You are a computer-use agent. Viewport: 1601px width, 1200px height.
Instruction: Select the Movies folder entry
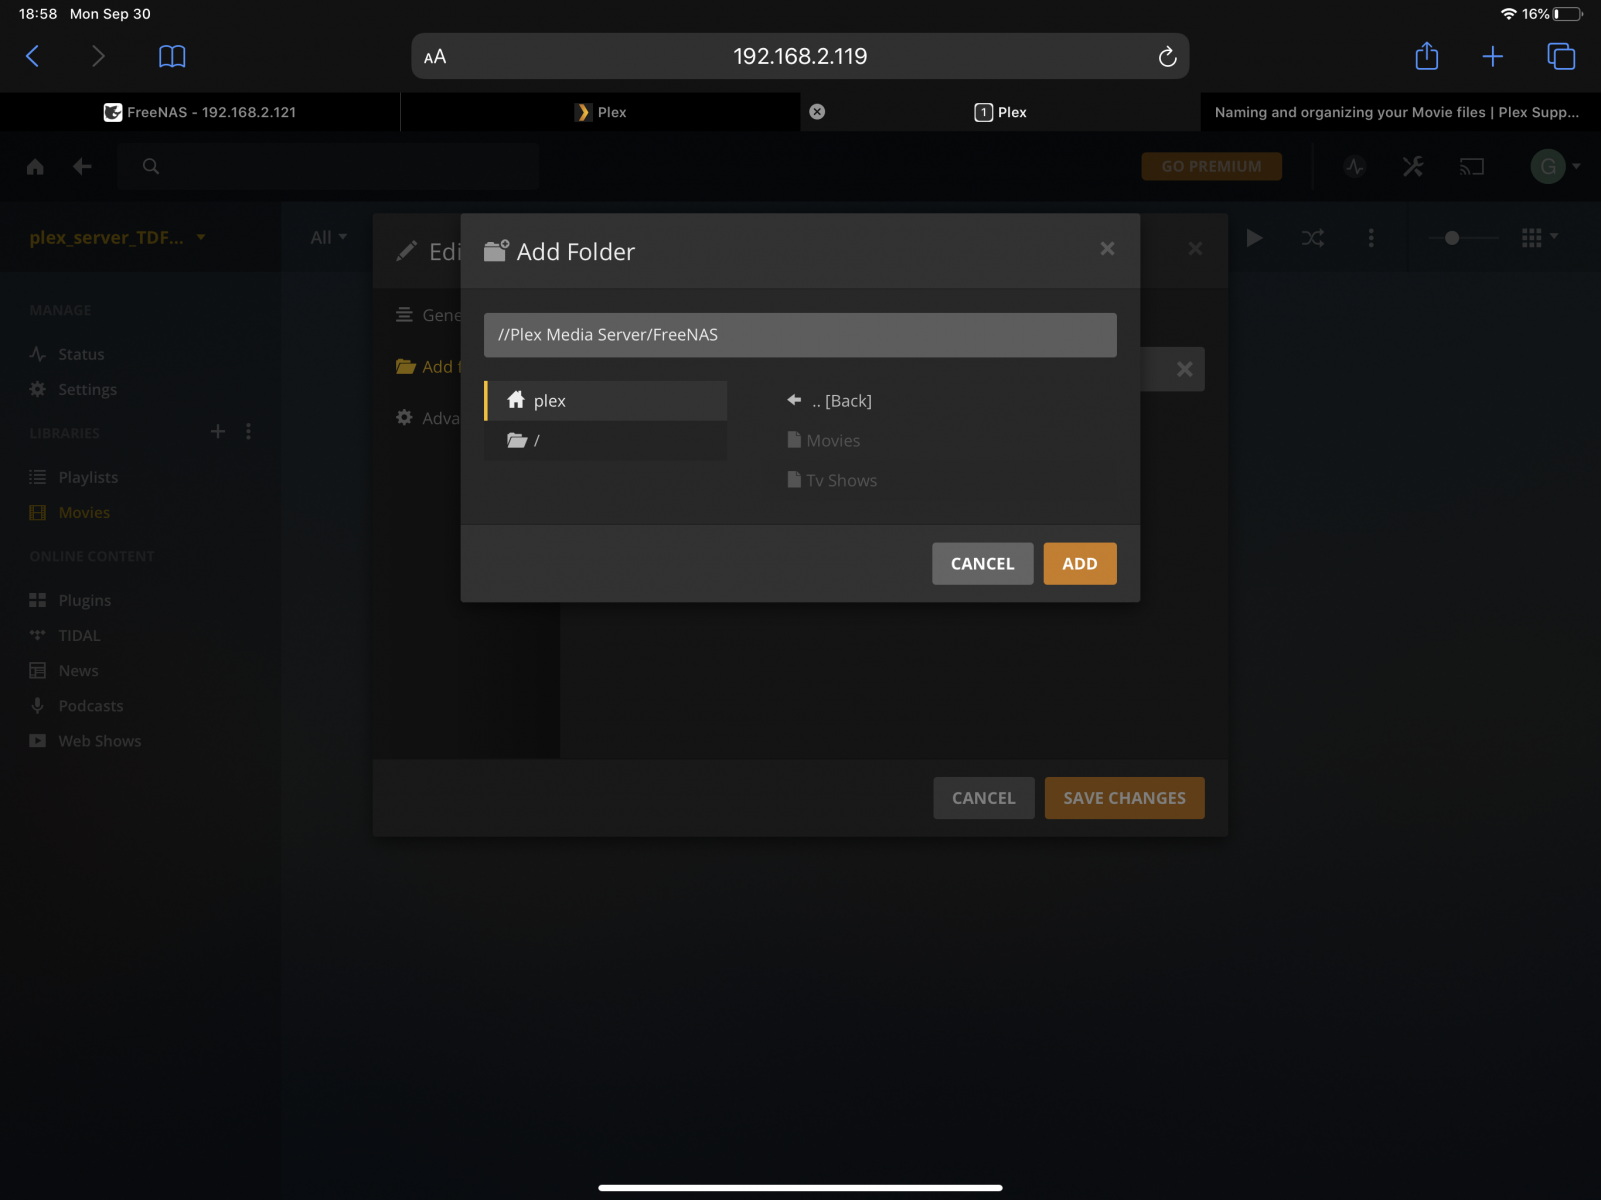tap(823, 440)
